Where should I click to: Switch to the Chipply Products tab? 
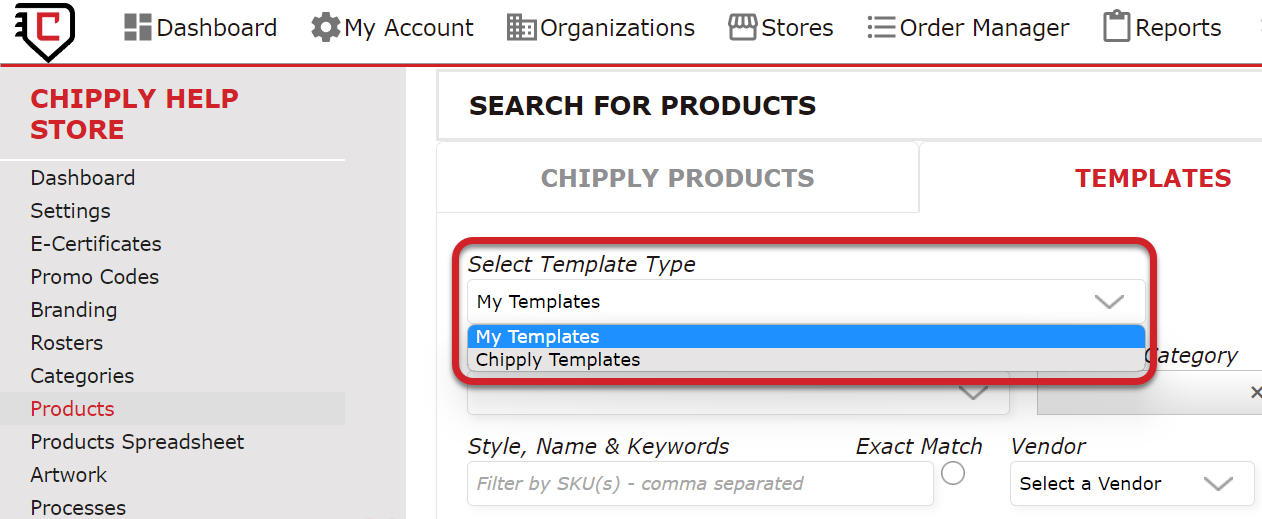677,178
